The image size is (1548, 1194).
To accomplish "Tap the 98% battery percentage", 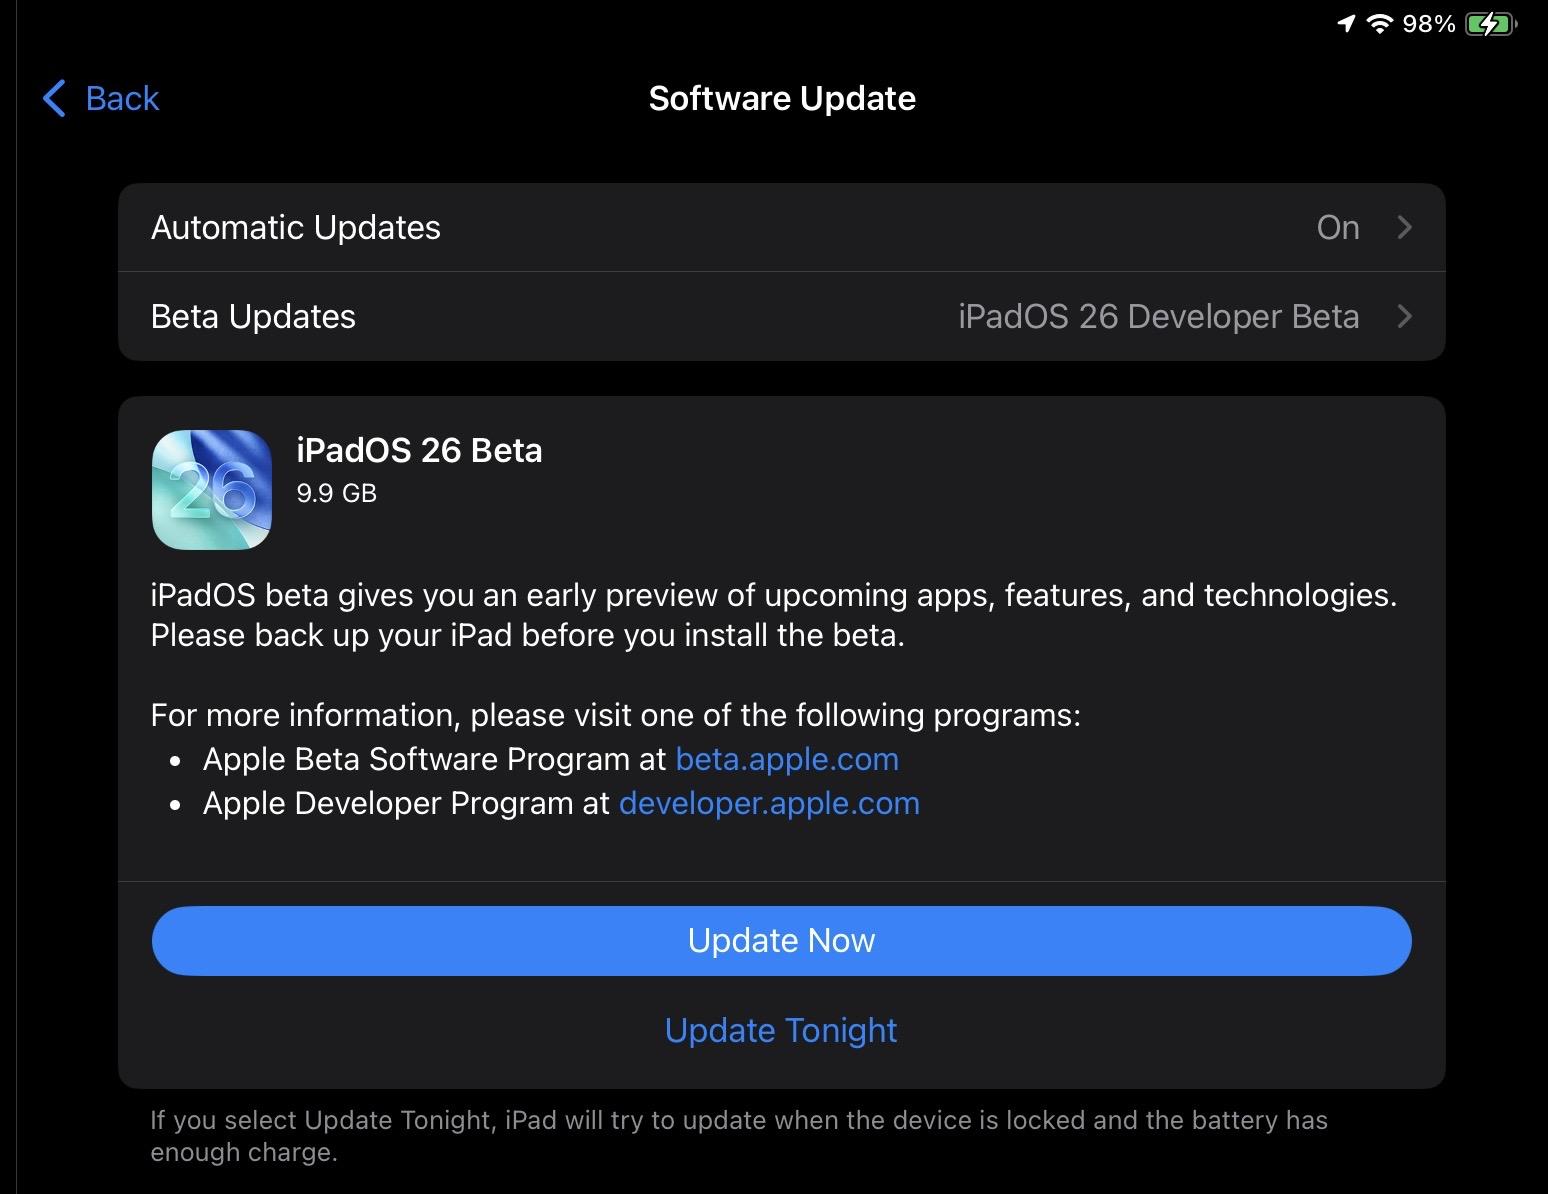I will pyautogui.click(x=1429, y=24).
